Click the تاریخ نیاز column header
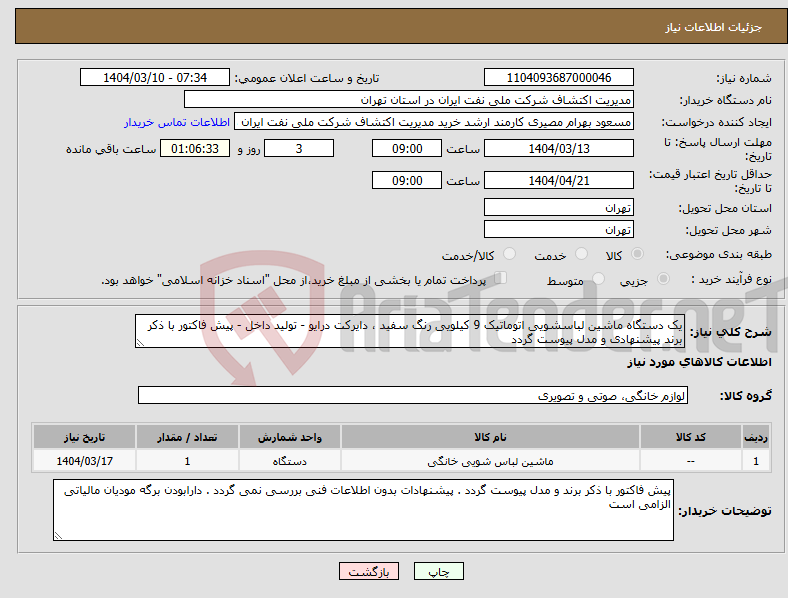This screenshot has width=788, height=598. [84, 437]
